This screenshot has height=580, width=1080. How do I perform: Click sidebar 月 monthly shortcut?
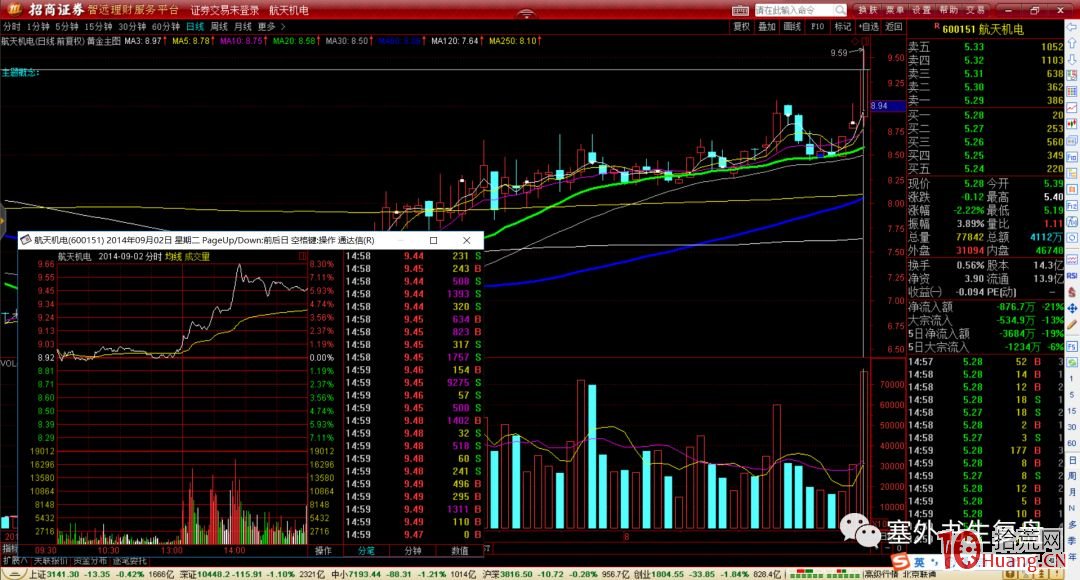(1072, 493)
